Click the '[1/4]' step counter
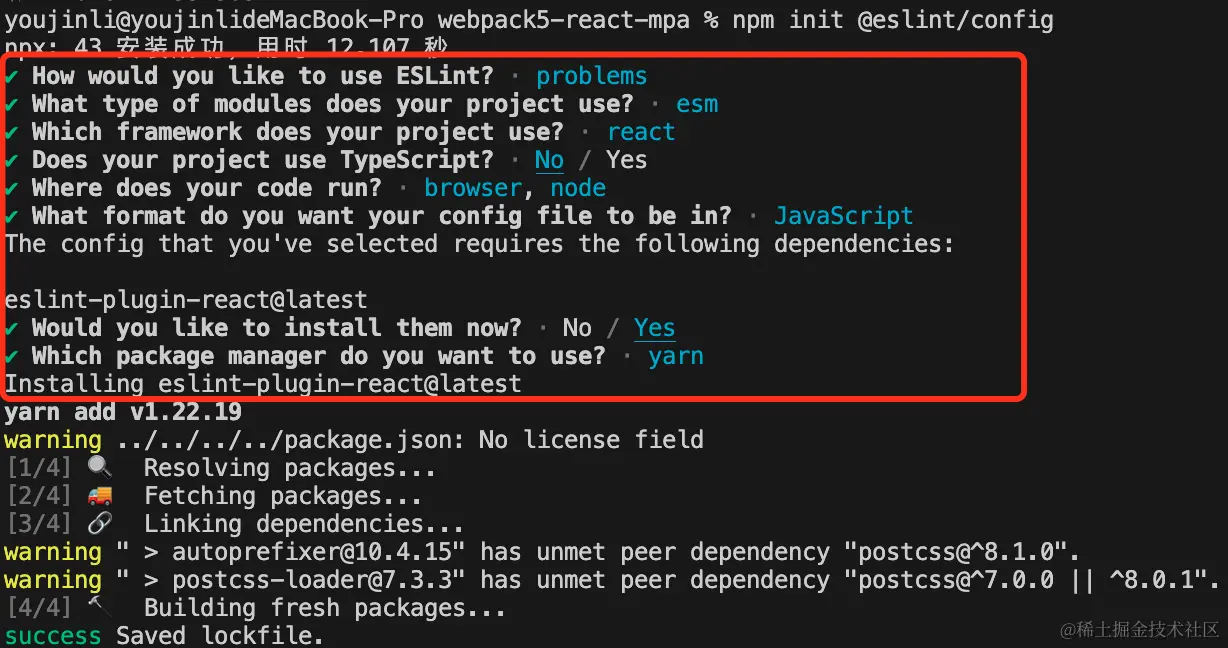The image size is (1228, 648). click(39, 468)
